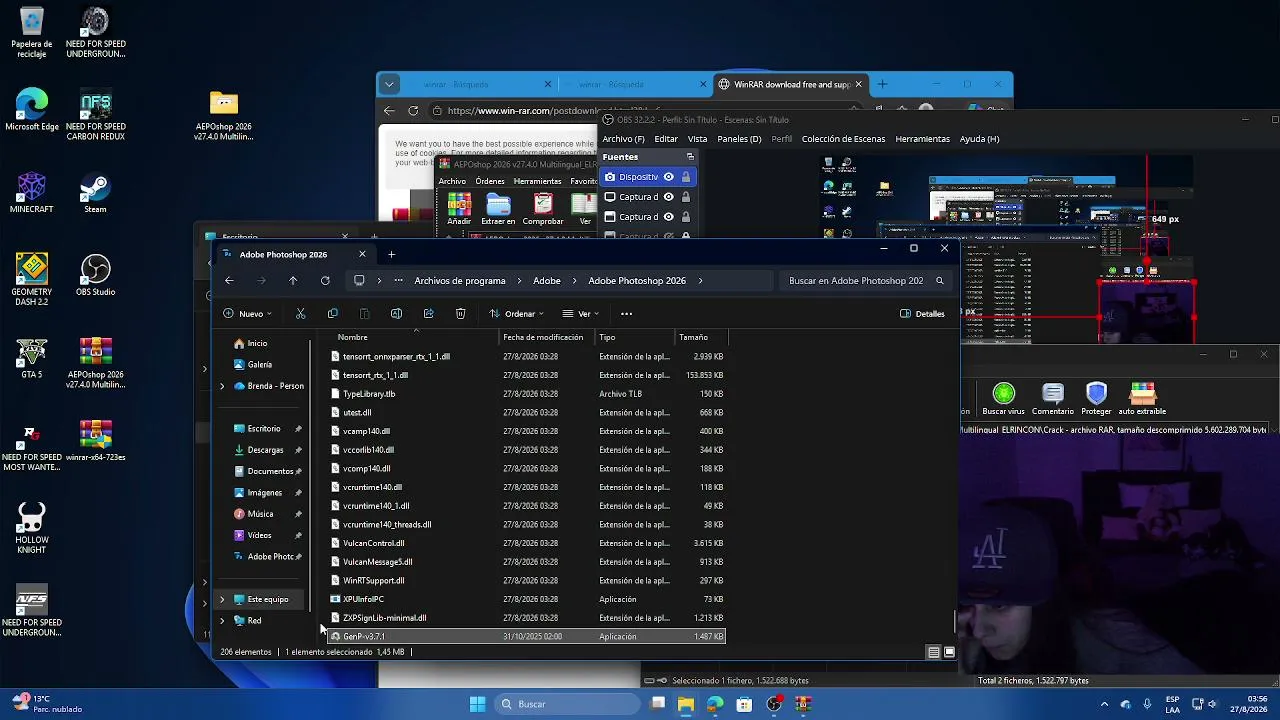The width and height of the screenshot is (1280, 720).
Task: Select Need for Speed Carbon Redux shortcut
Action: point(95,116)
